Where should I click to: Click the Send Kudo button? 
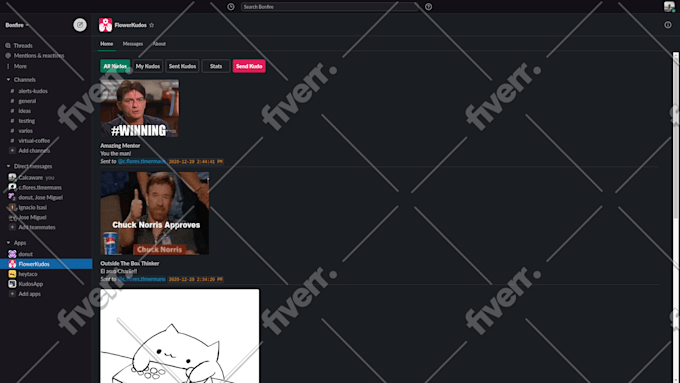pos(249,66)
